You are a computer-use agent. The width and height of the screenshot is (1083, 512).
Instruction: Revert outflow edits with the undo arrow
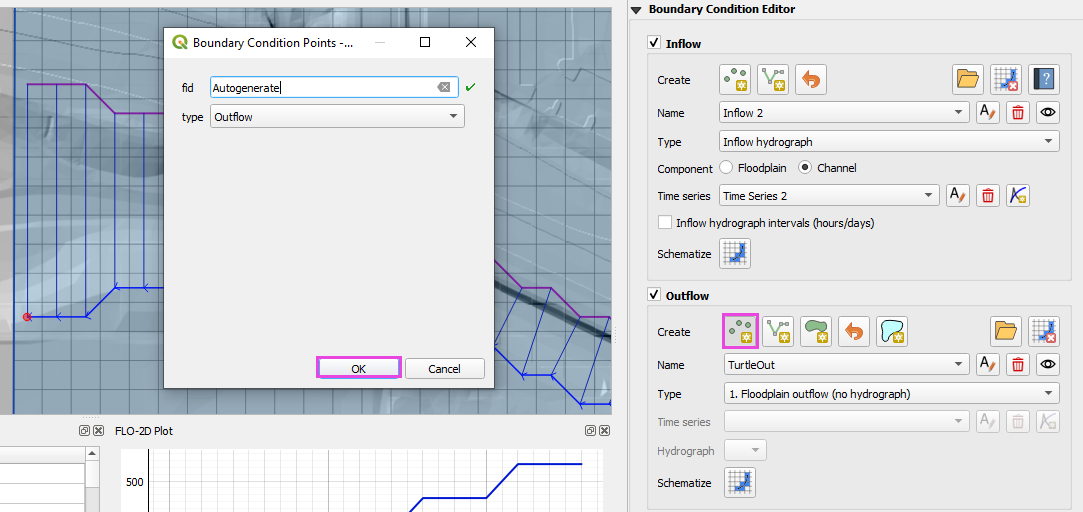point(853,331)
